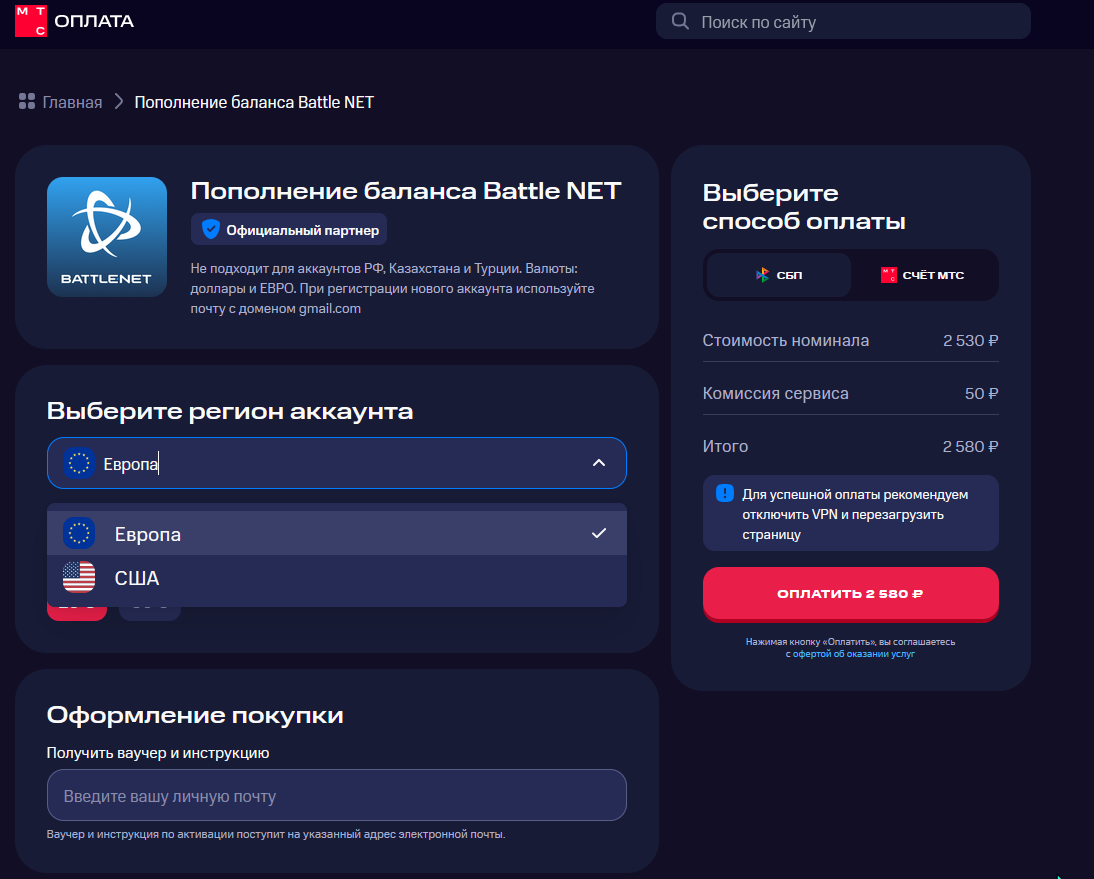Collapse the region dropdown chevron
The image size is (1094, 879).
click(x=599, y=463)
